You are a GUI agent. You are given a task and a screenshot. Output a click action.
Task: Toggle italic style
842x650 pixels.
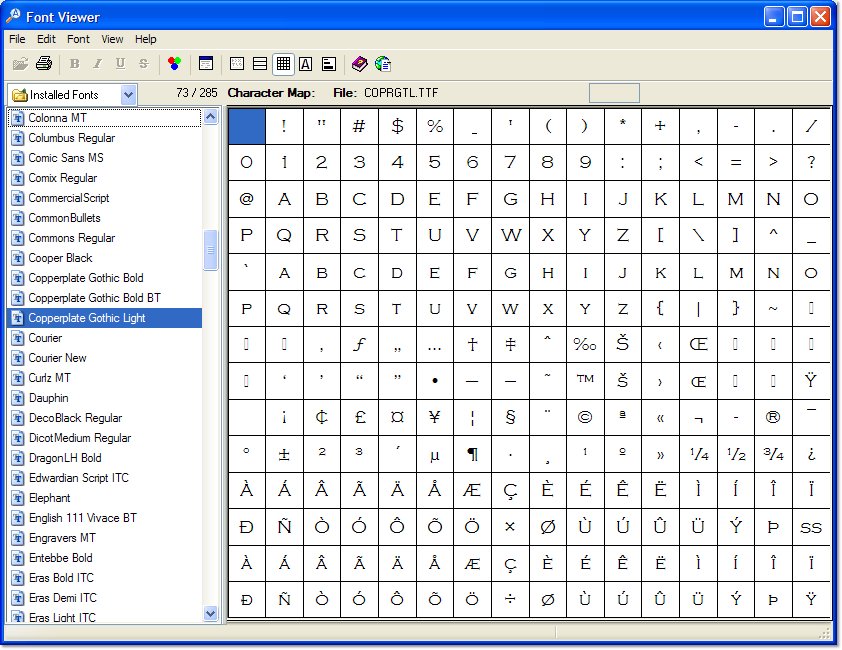click(x=95, y=63)
